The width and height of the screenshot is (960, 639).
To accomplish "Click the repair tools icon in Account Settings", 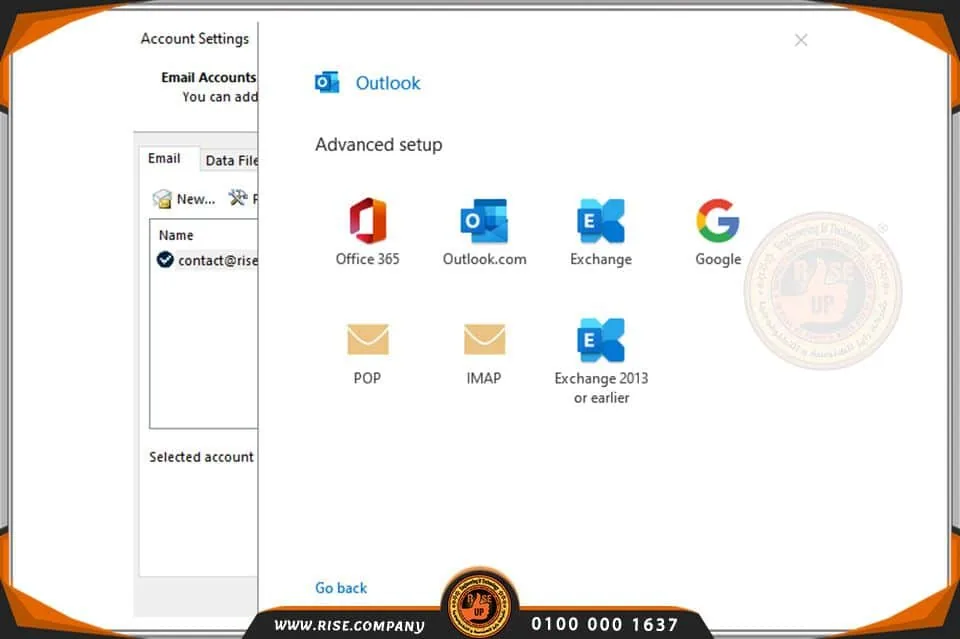I will point(238,198).
